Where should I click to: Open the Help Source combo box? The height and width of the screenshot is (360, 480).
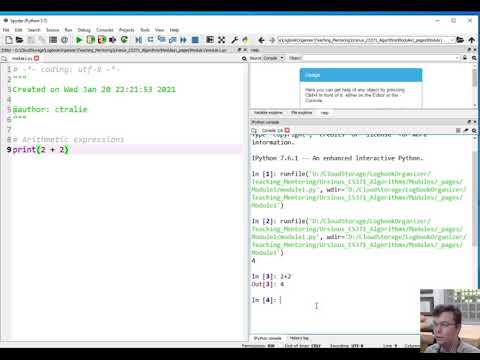[x=274, y=58]
